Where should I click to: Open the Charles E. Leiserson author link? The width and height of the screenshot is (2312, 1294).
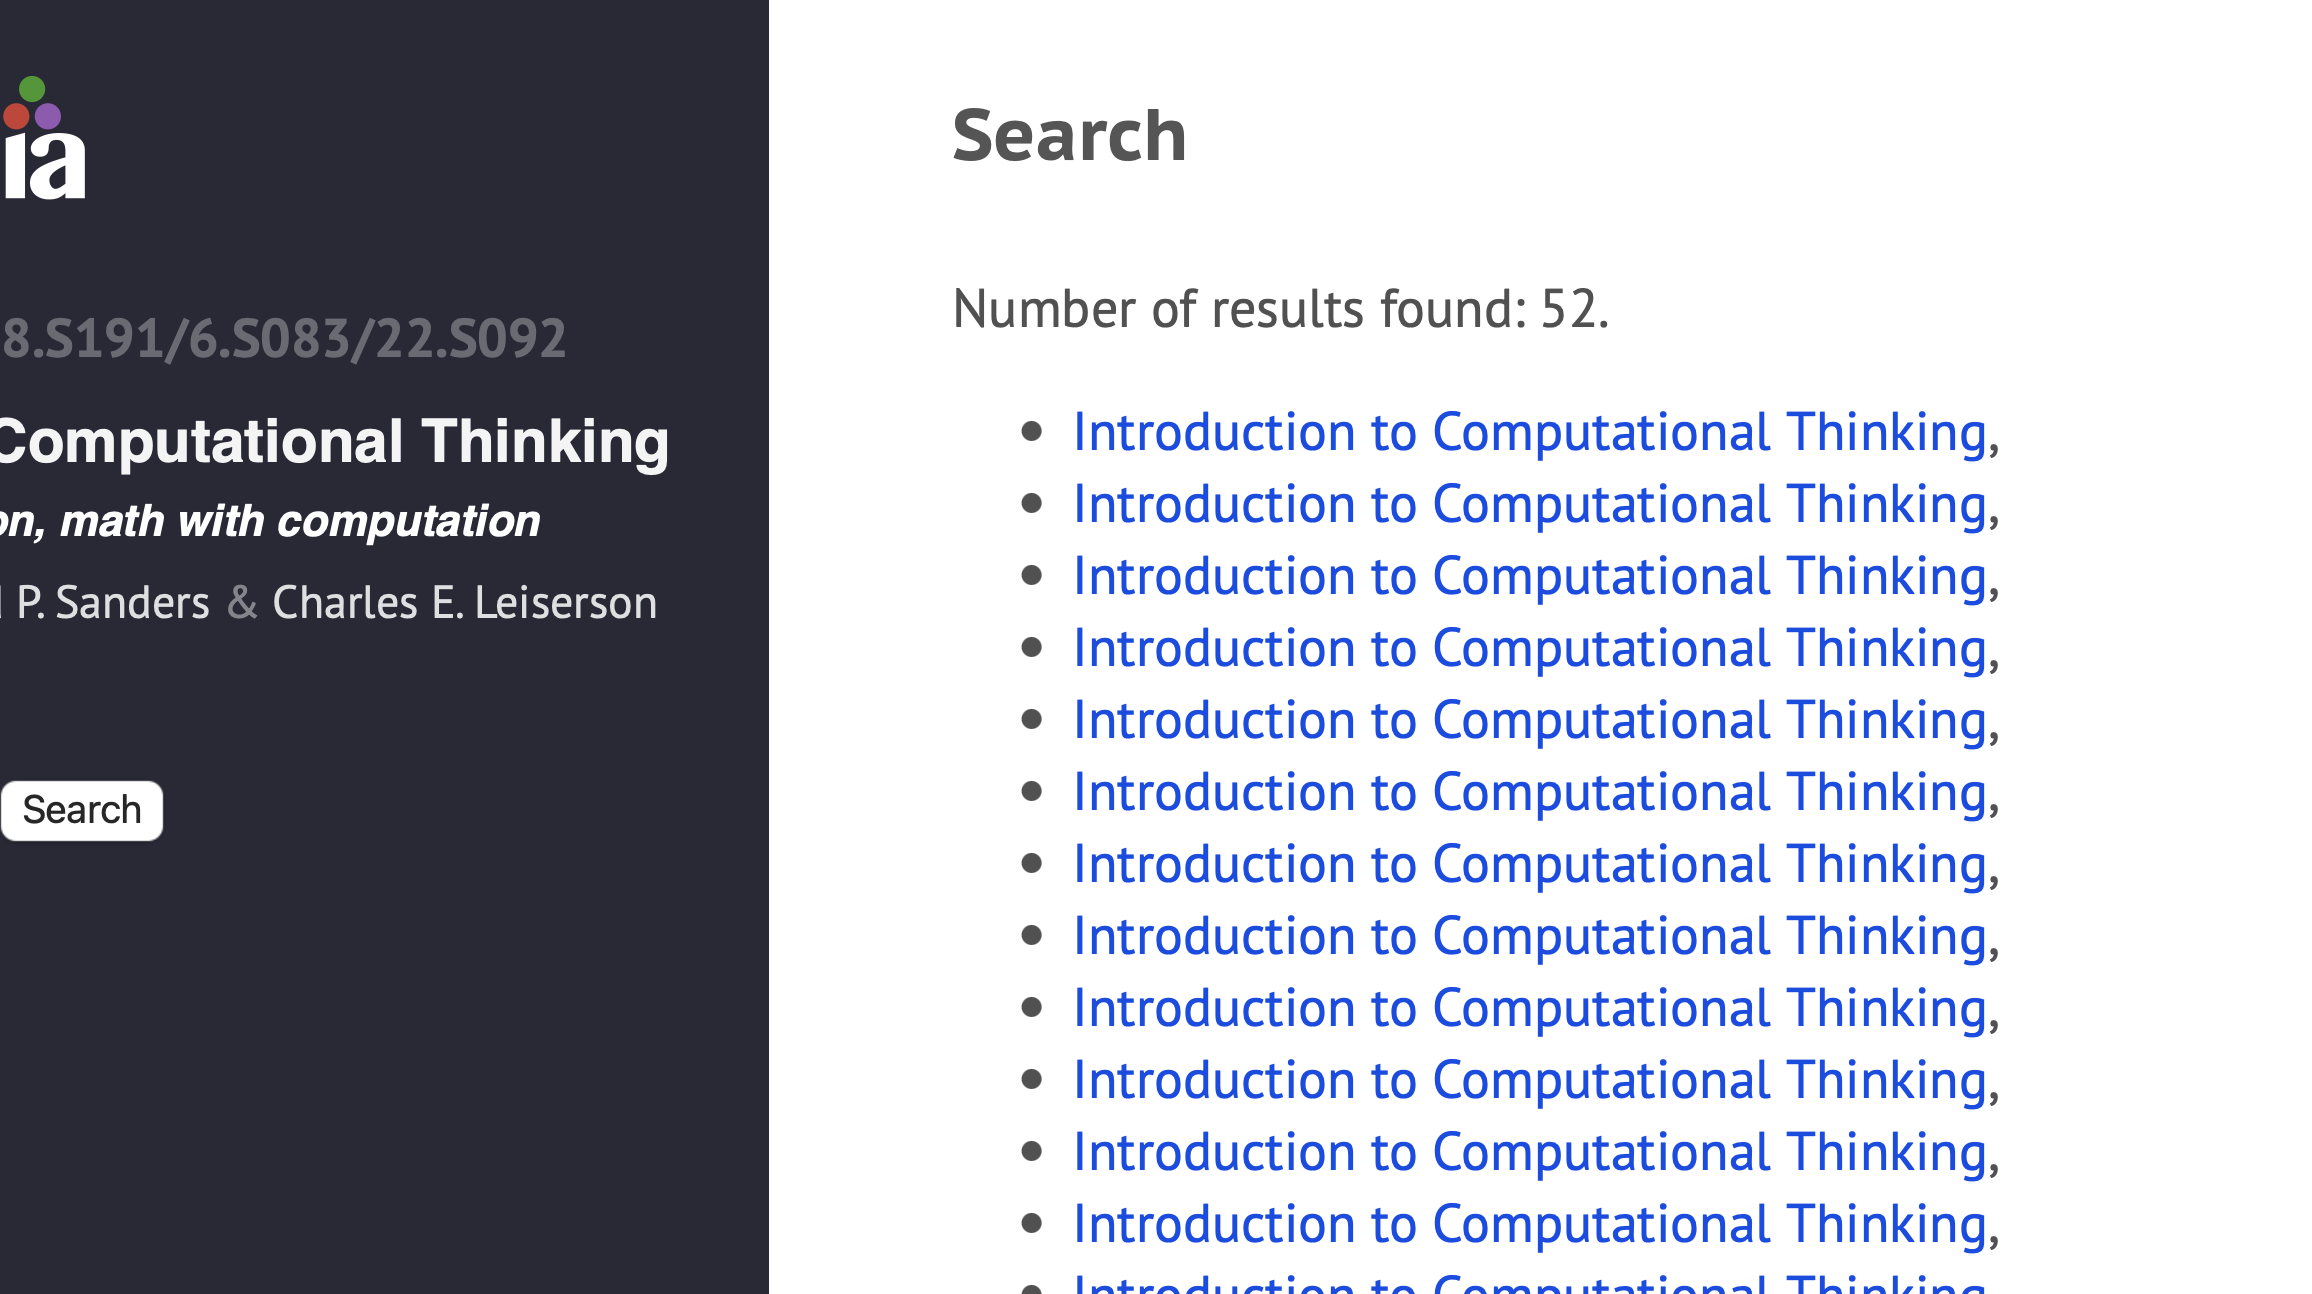click(464, 603)
